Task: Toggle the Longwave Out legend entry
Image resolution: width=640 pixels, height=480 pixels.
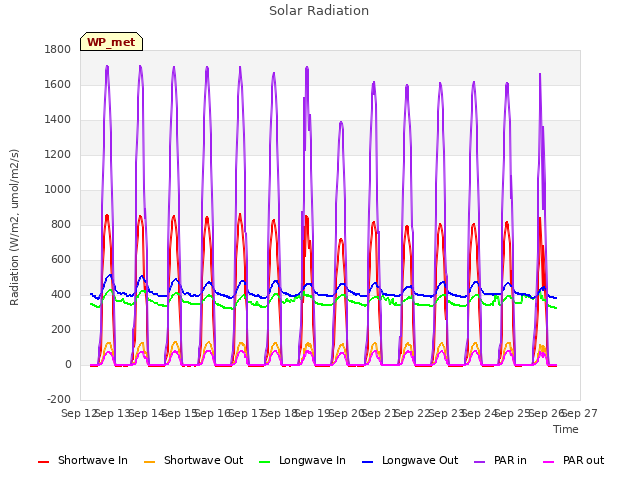Action: [x=410, y=460]
